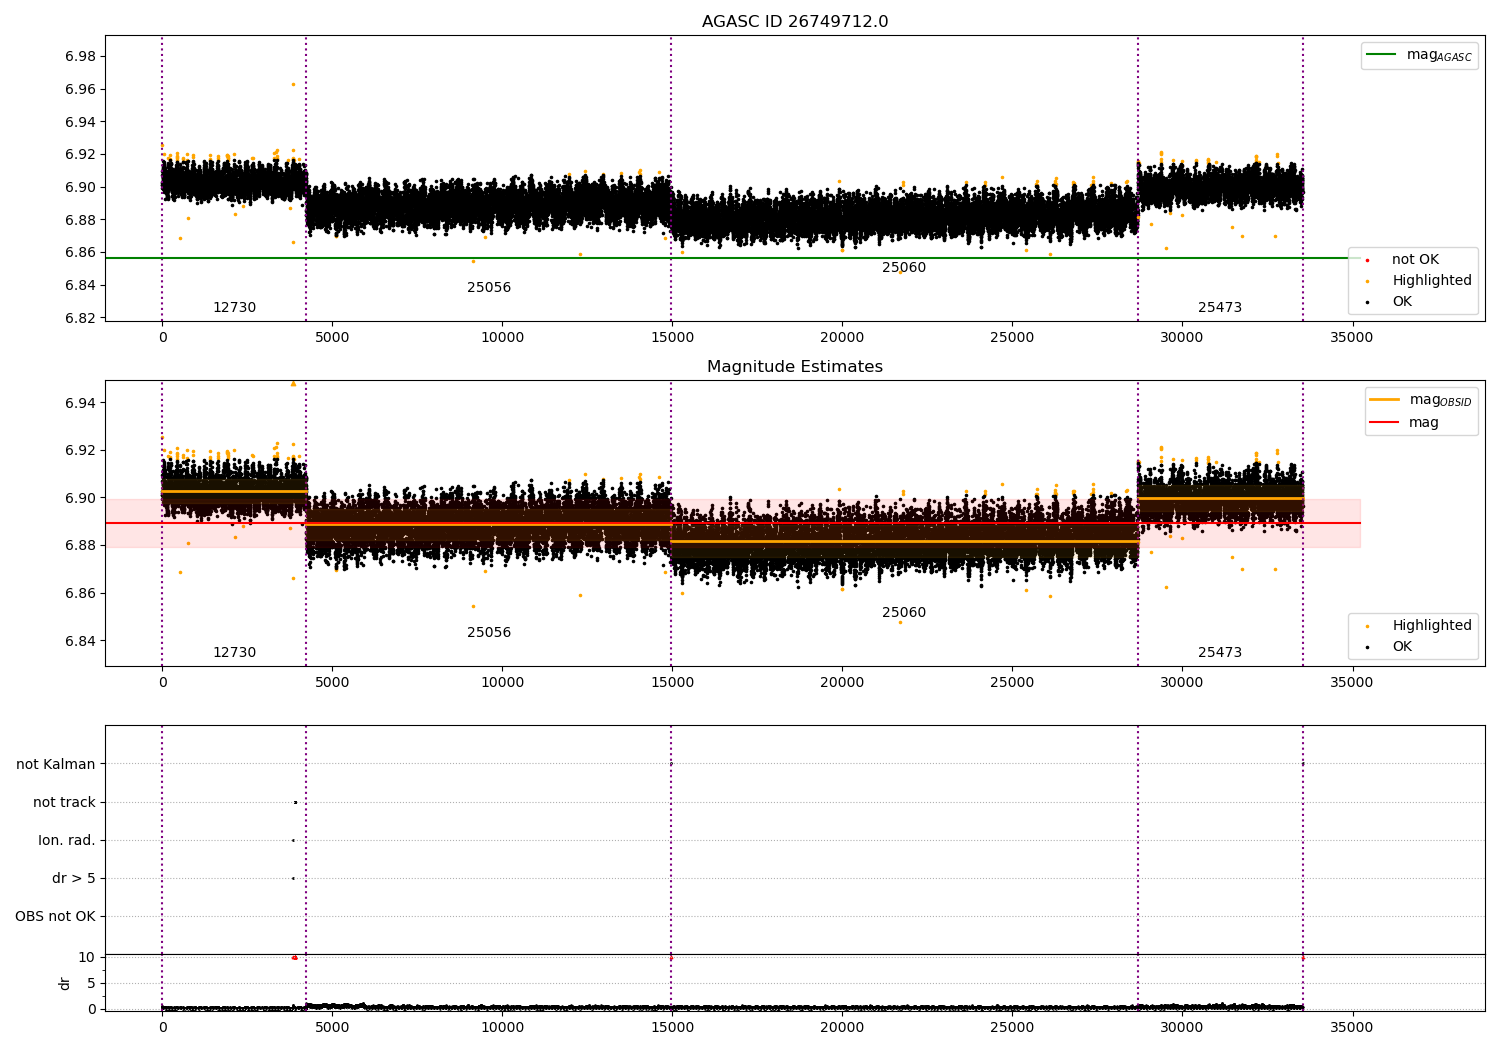
Task: Click obsid label 25473 in top plot
Action: 1220,308
